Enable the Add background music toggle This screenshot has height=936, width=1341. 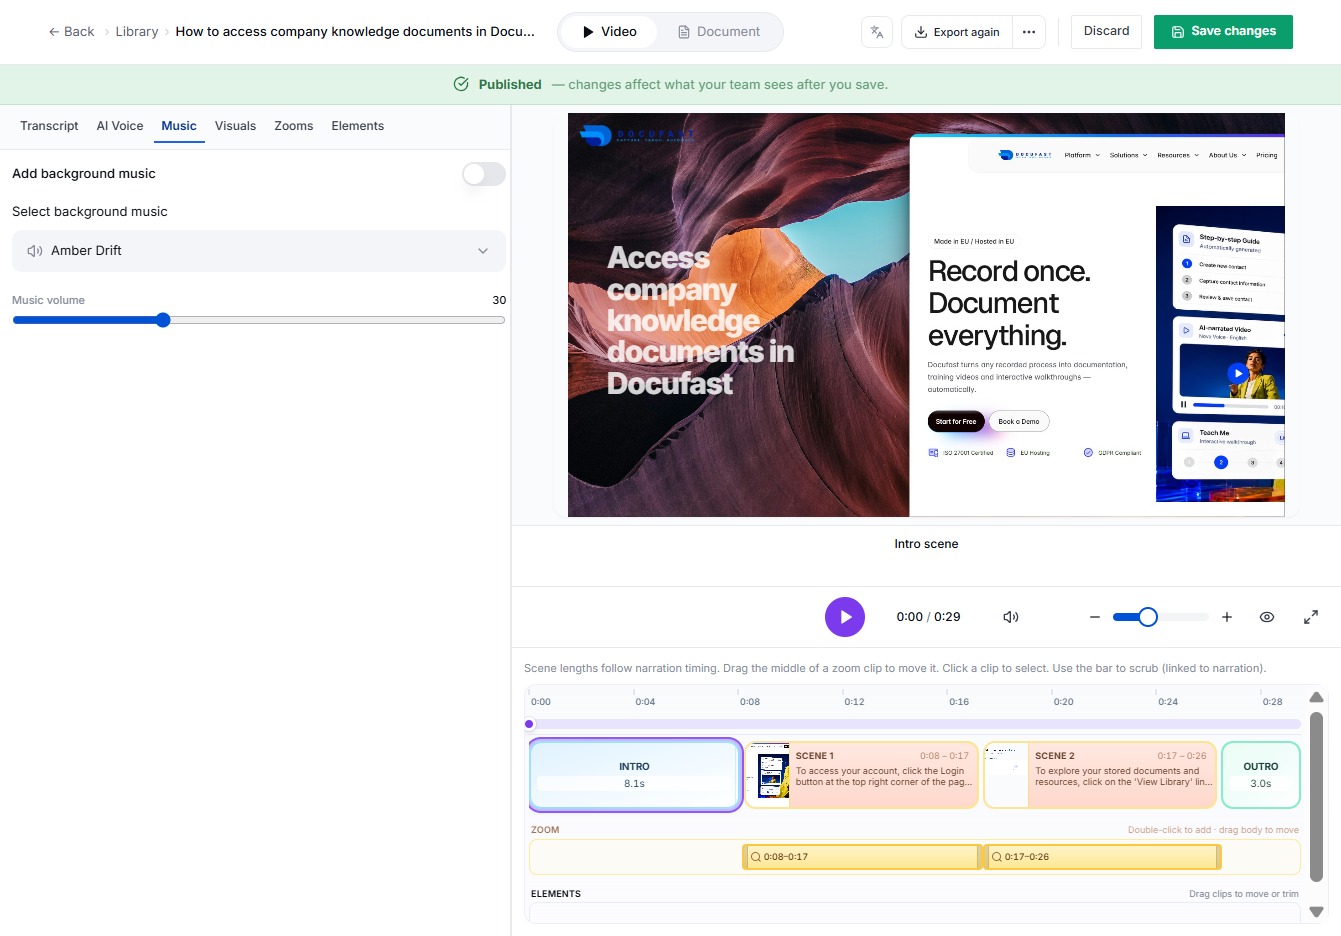point(484,174)
